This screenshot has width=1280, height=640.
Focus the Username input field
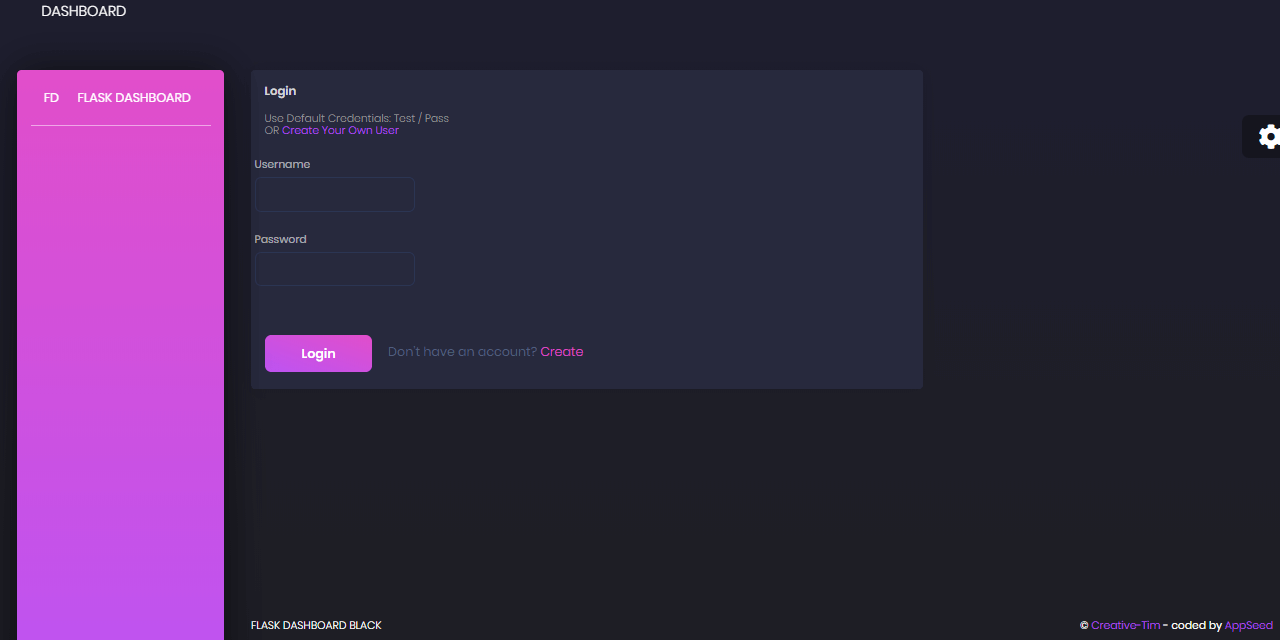point(334,195)
